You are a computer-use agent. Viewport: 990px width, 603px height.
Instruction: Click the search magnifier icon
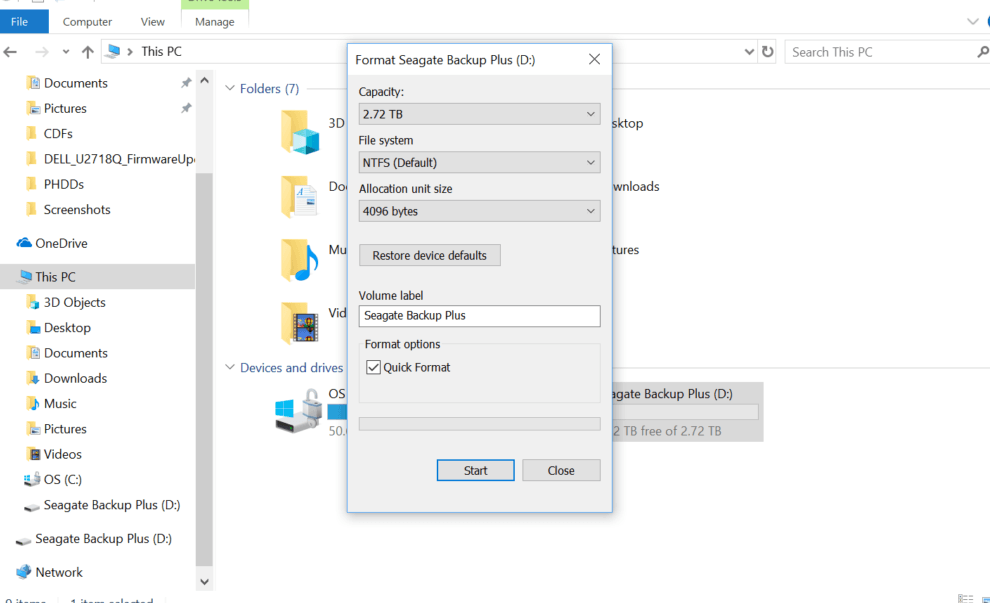982,52
